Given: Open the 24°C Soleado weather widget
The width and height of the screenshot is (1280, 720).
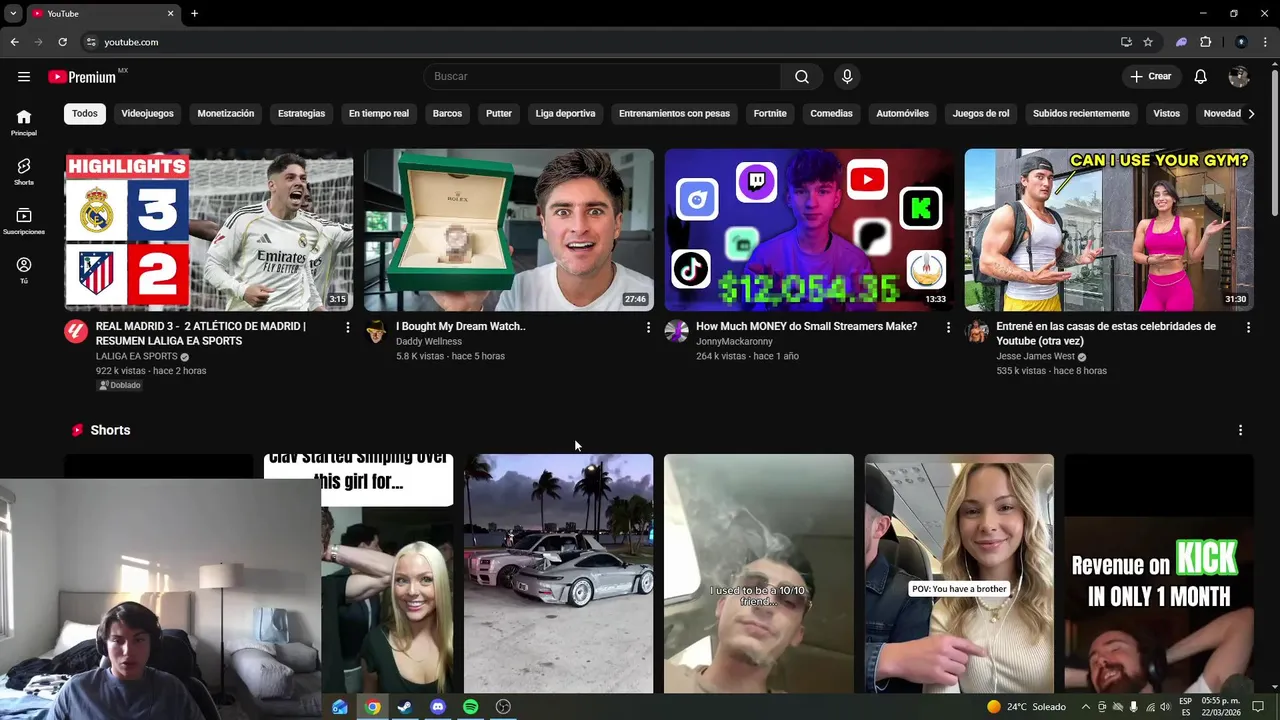Looking at the screenshot, I should (x=1026, y=707).
